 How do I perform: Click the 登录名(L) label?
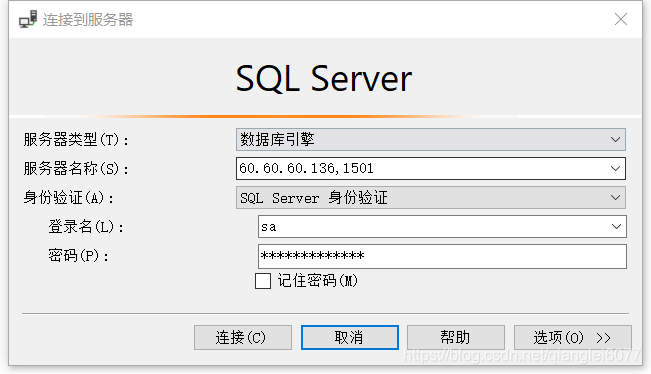[86, 227]
